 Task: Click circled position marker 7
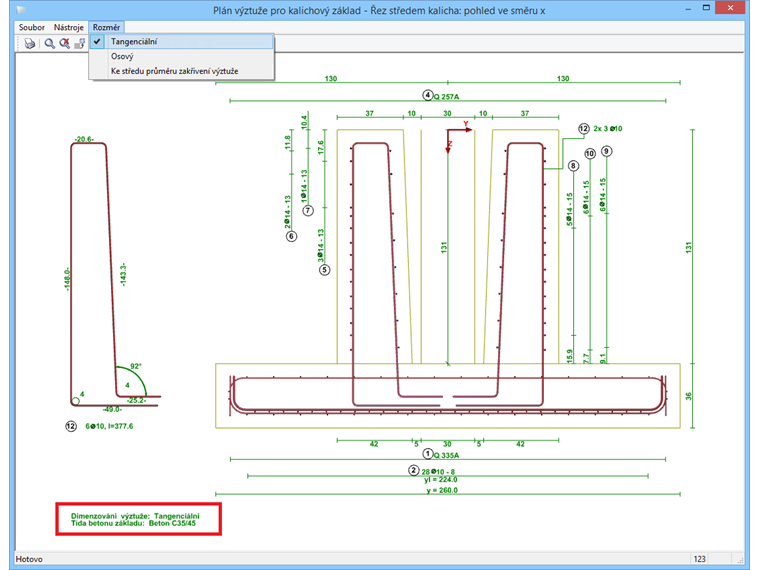pos(308,210)
